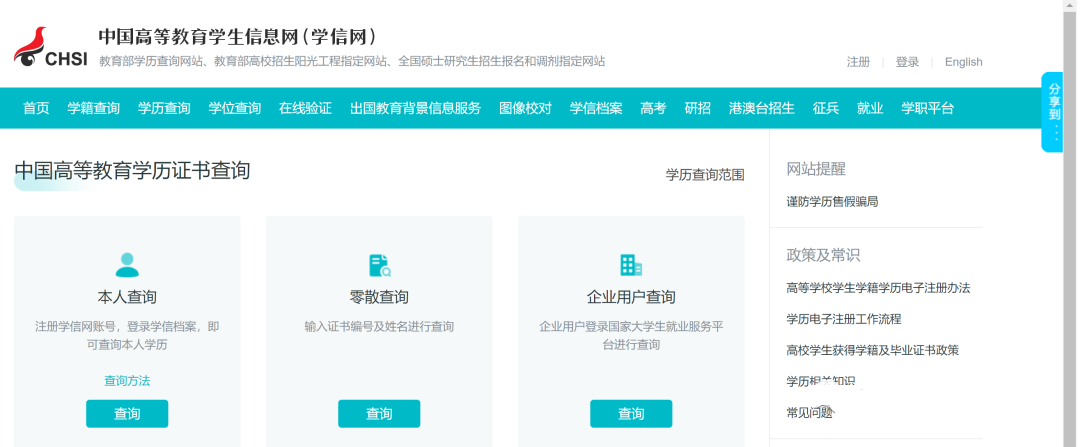
Task: Open 图像校对 menu item
Action: point(526,108)
